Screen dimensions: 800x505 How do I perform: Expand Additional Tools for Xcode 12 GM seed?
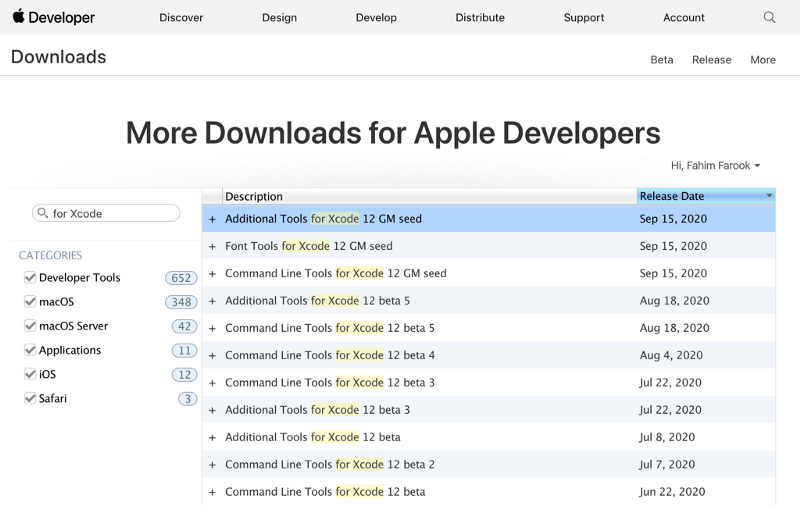coord(212,219)
